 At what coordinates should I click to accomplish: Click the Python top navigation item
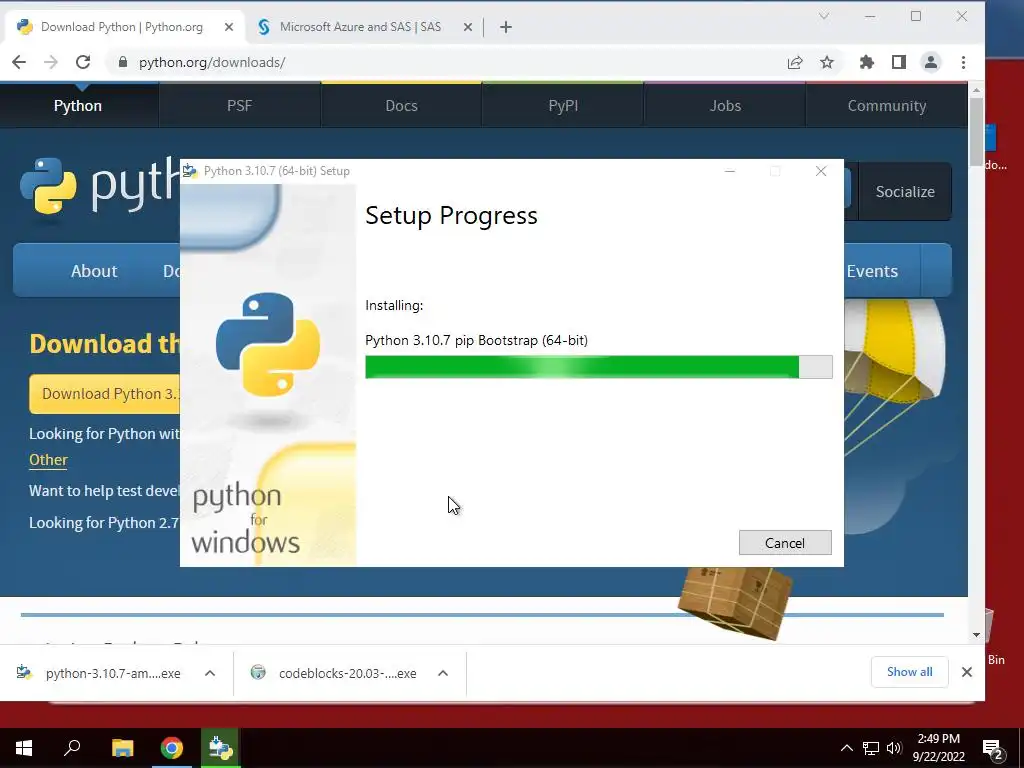[78, 106]
